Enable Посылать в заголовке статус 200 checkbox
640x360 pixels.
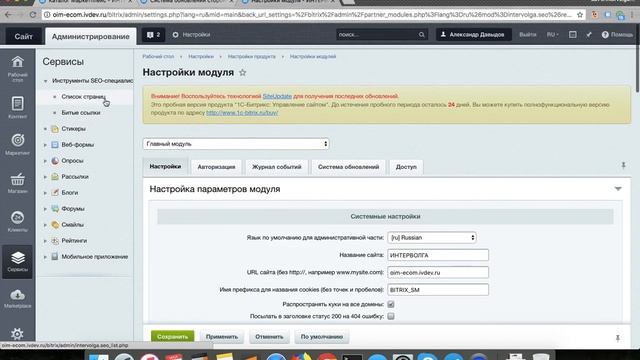pyautogui.click(x=391, y=316)
